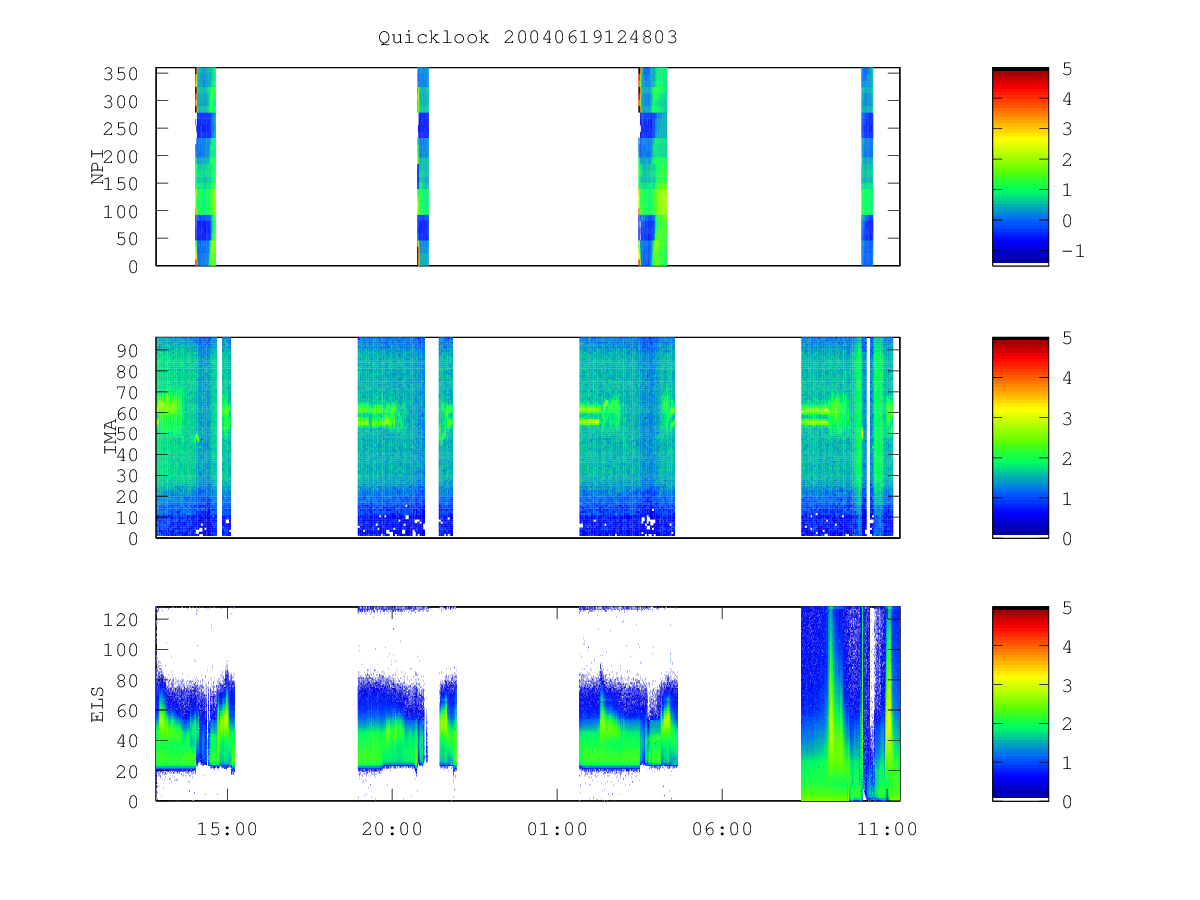Select the IMA y-axis label
This screenshot has width=1200, height=900.
click(111, 437)
